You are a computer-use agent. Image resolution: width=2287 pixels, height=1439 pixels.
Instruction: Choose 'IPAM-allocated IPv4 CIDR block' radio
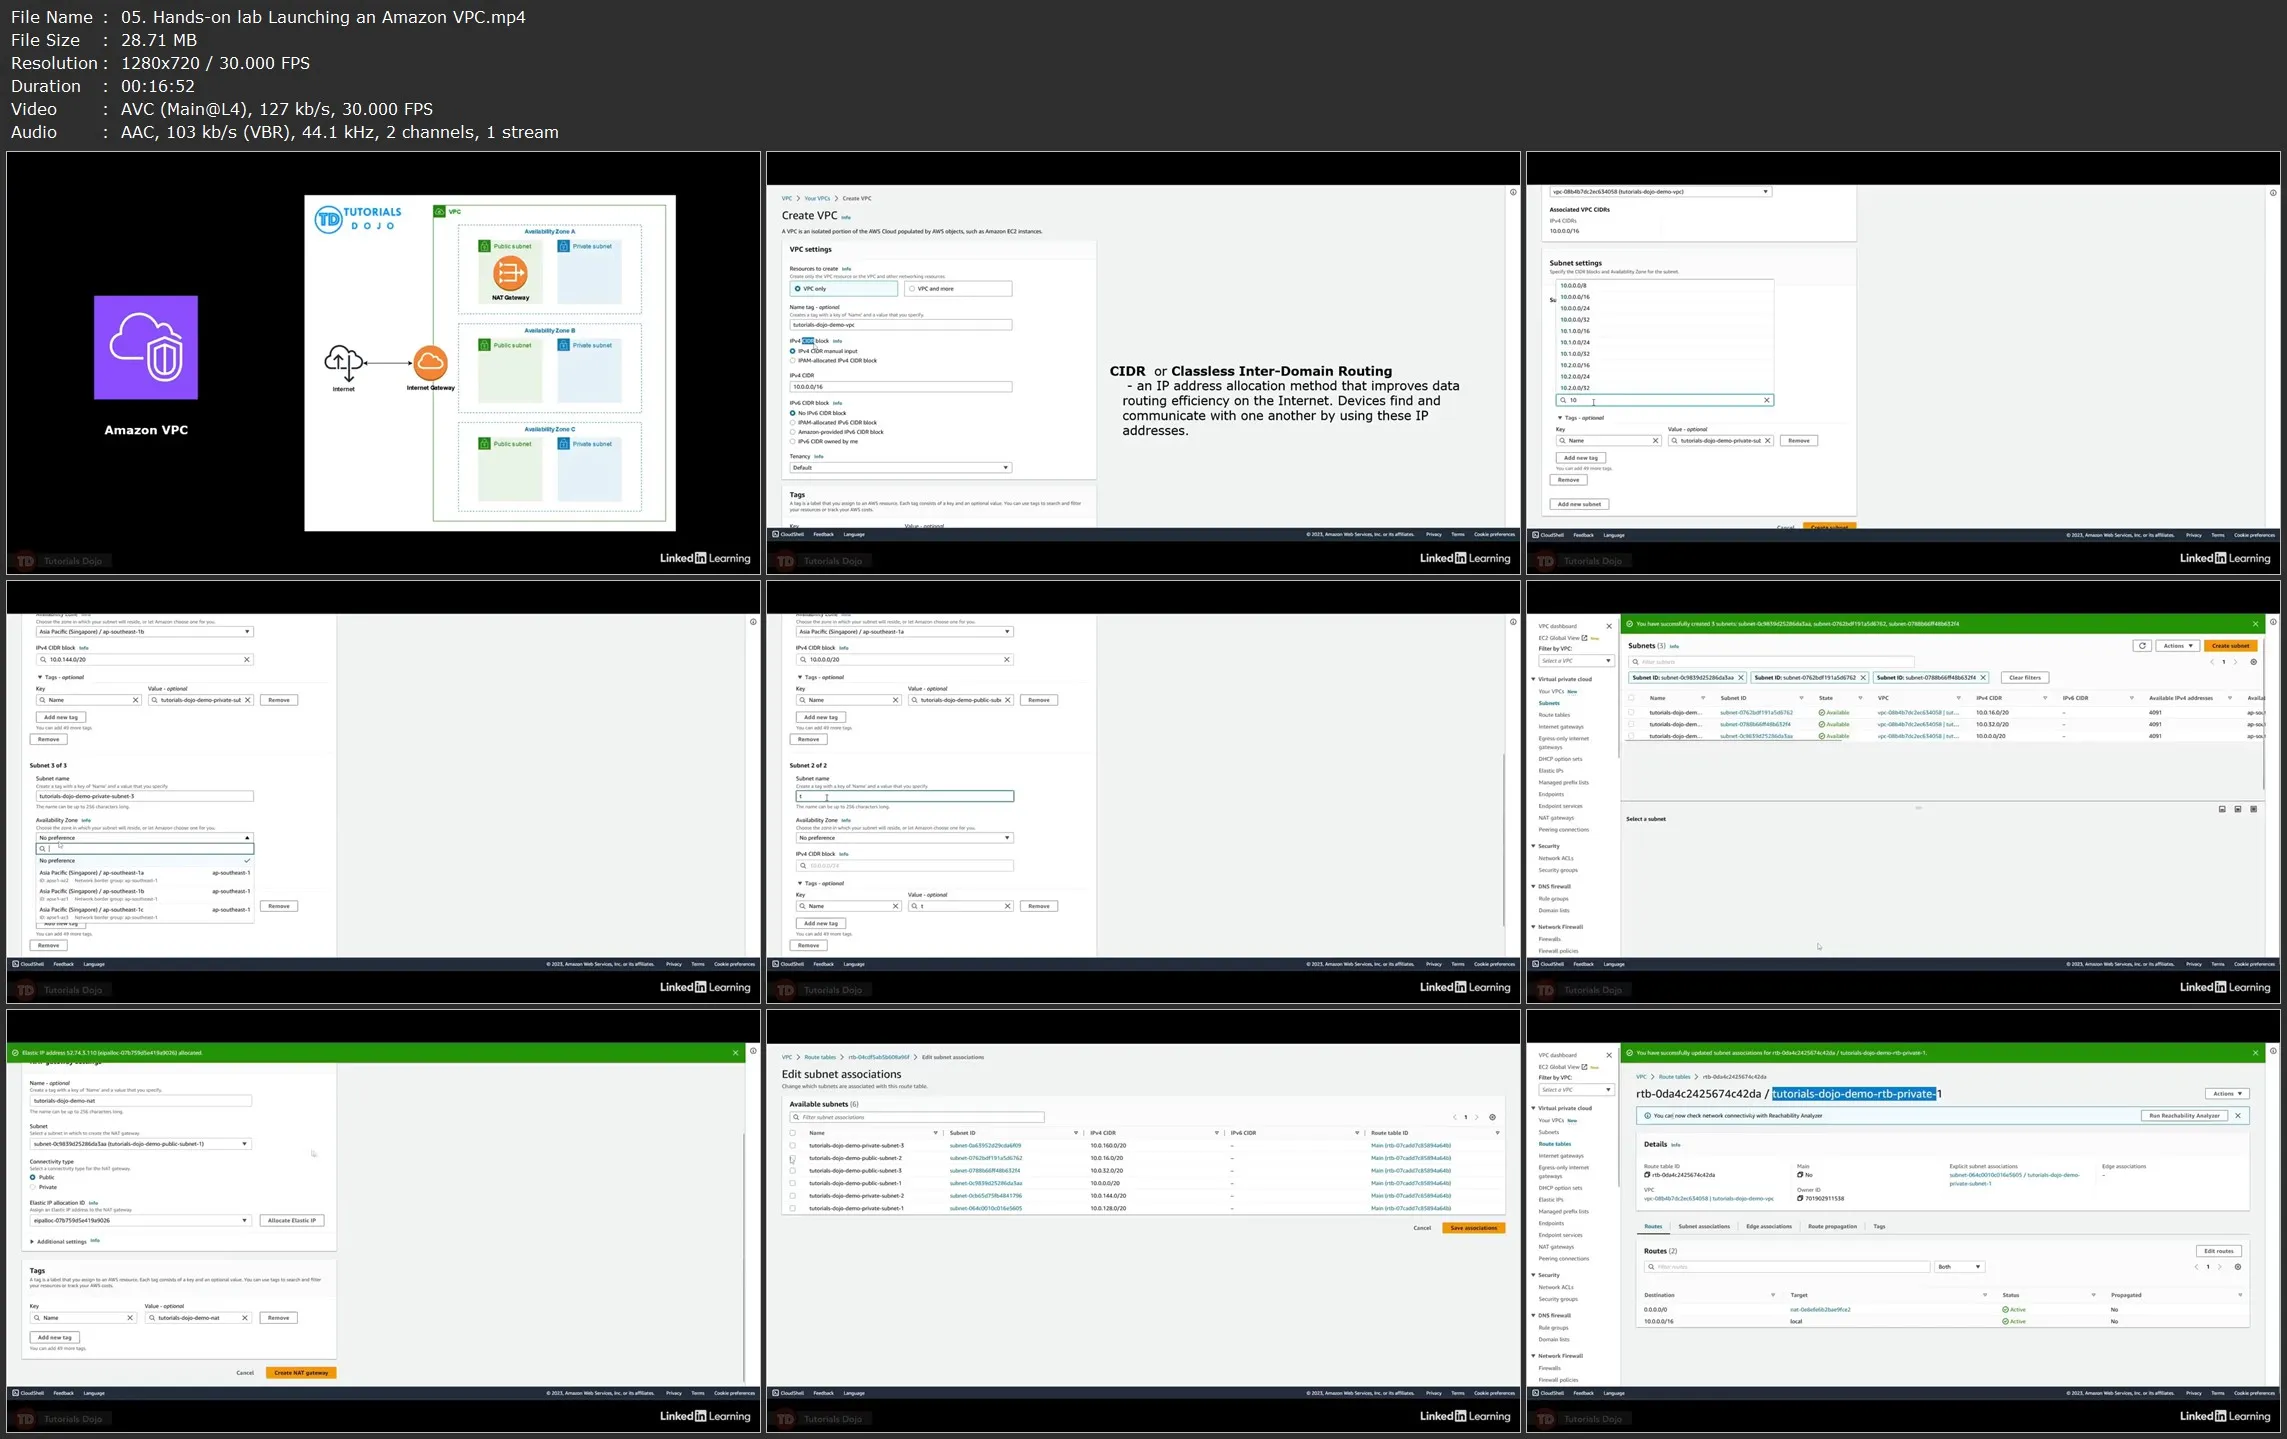click(793, 361)
